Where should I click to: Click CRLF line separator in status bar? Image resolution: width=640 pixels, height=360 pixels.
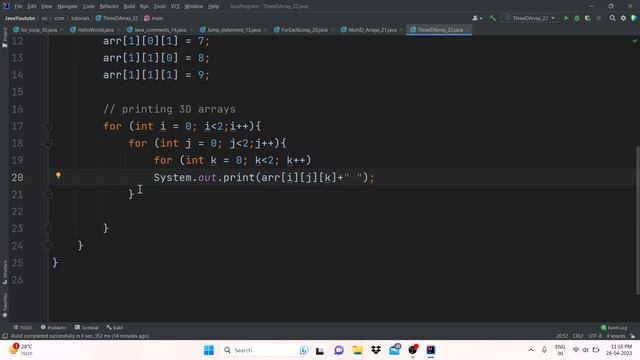tap(578, 336)
